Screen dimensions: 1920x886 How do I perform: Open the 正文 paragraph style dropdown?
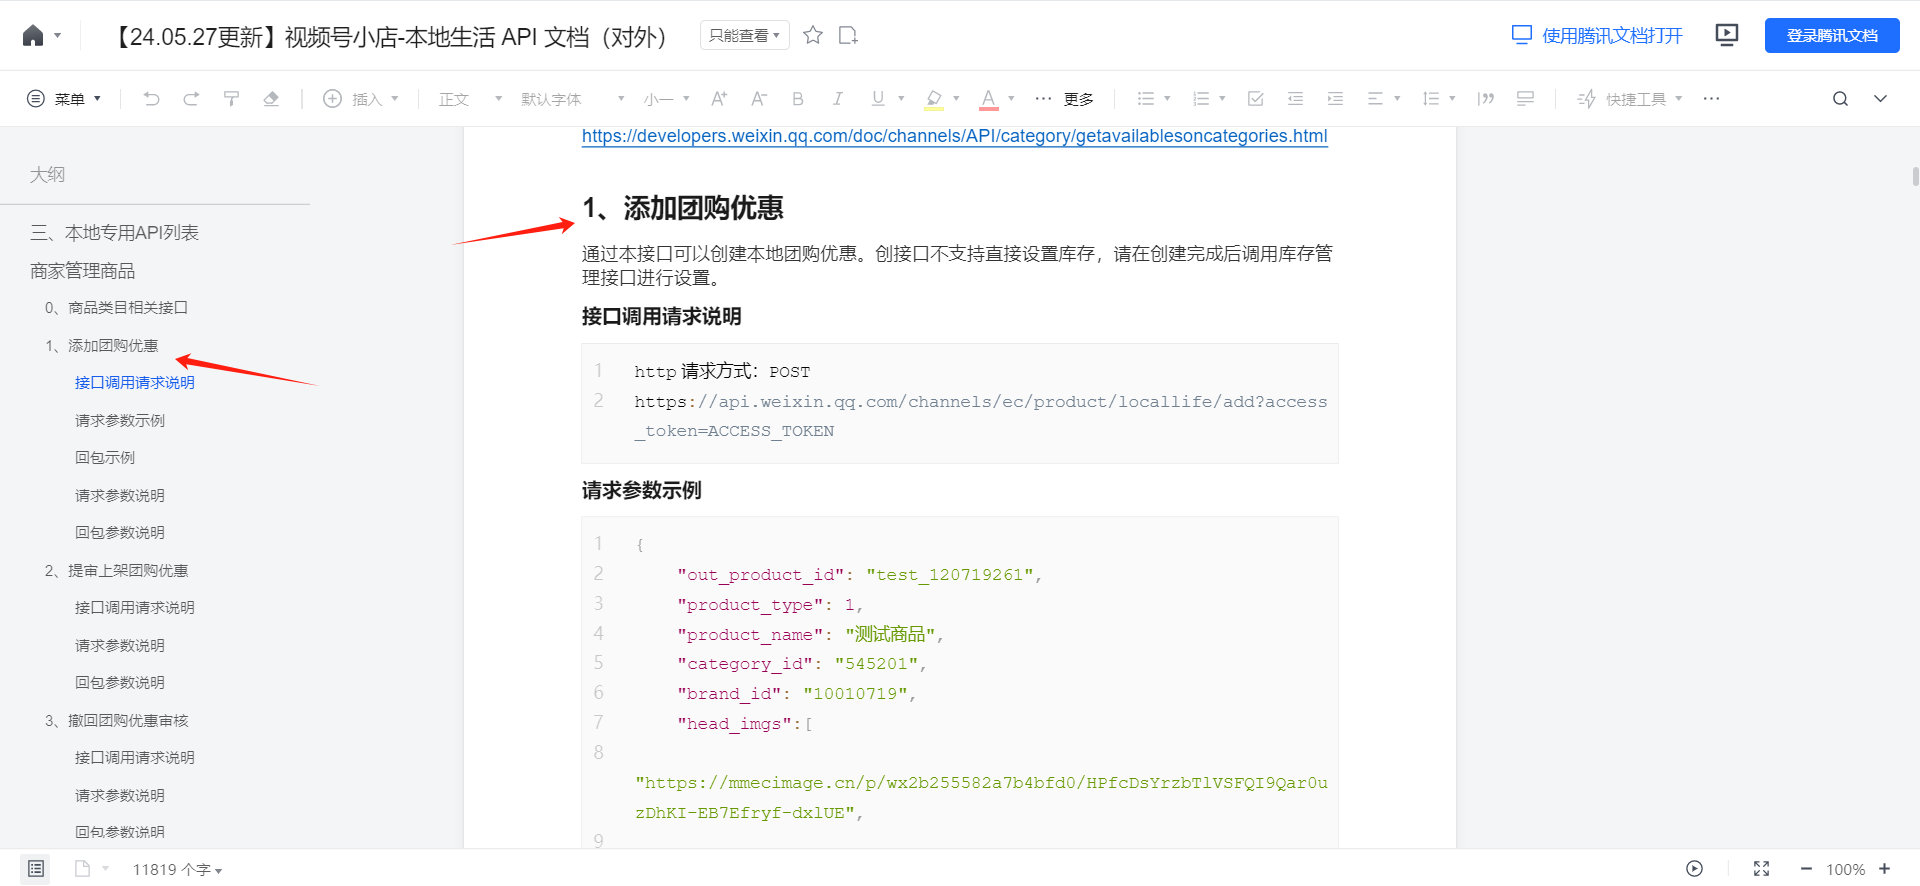coord(470,99)
